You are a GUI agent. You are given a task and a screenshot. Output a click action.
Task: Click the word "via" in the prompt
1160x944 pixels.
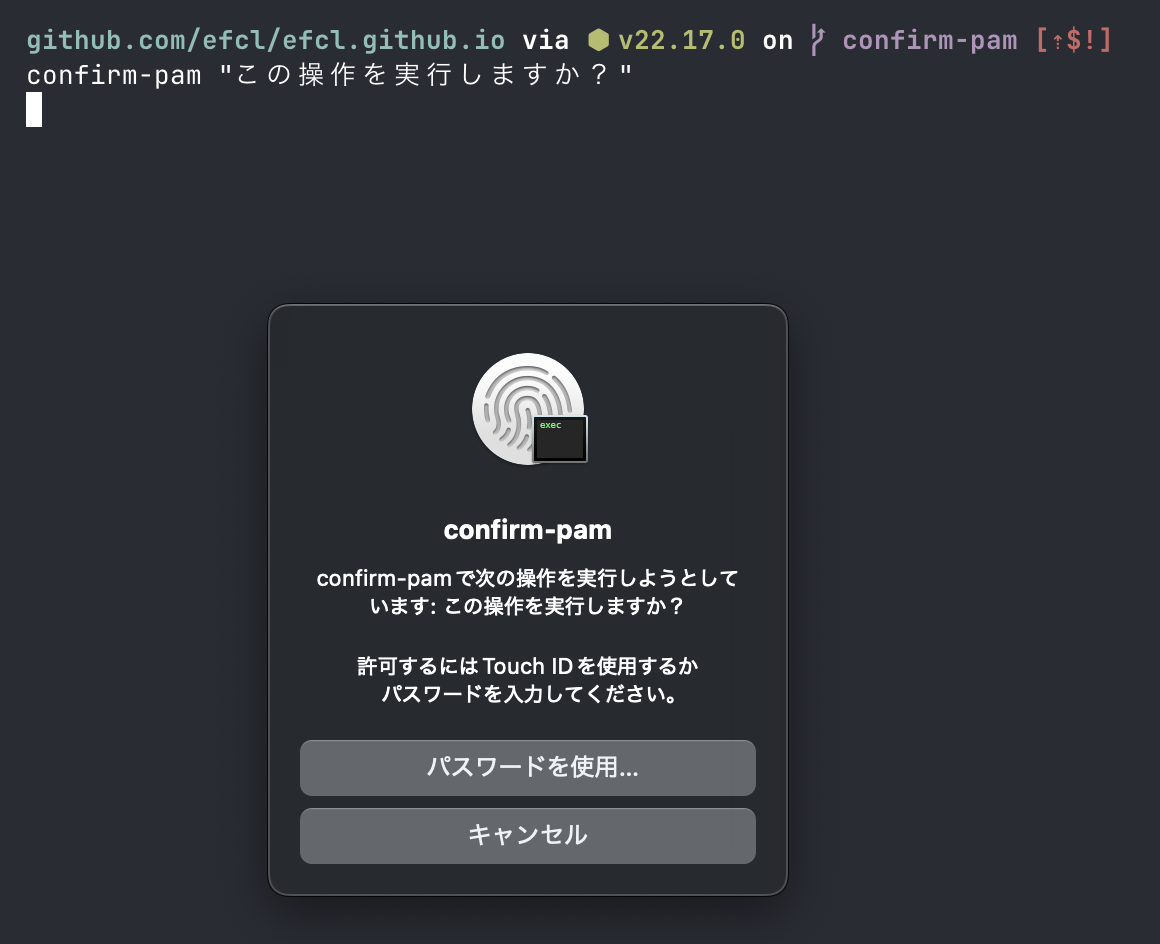pos(545,41)
